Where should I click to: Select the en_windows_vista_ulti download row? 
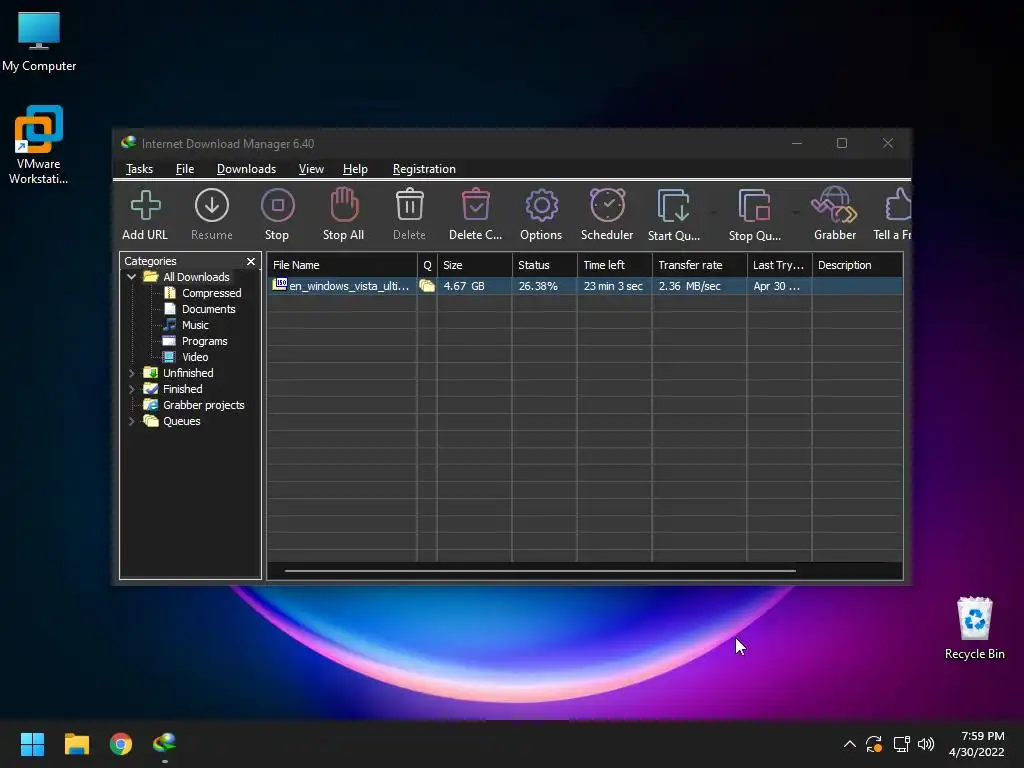pyautogui.click(x=585, y=286)
